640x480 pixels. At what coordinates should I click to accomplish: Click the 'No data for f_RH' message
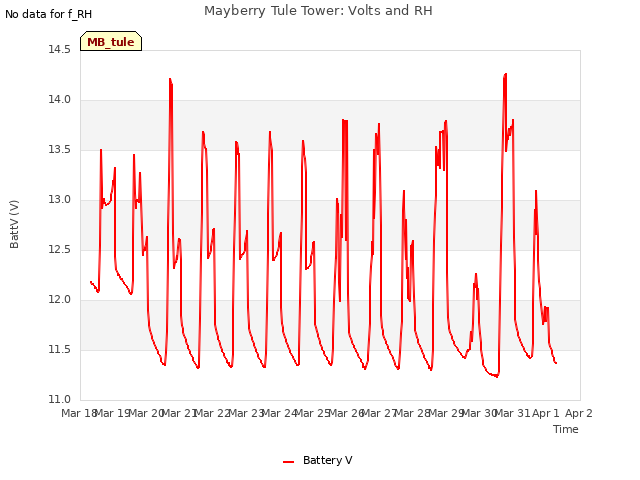tap(48, 14)
